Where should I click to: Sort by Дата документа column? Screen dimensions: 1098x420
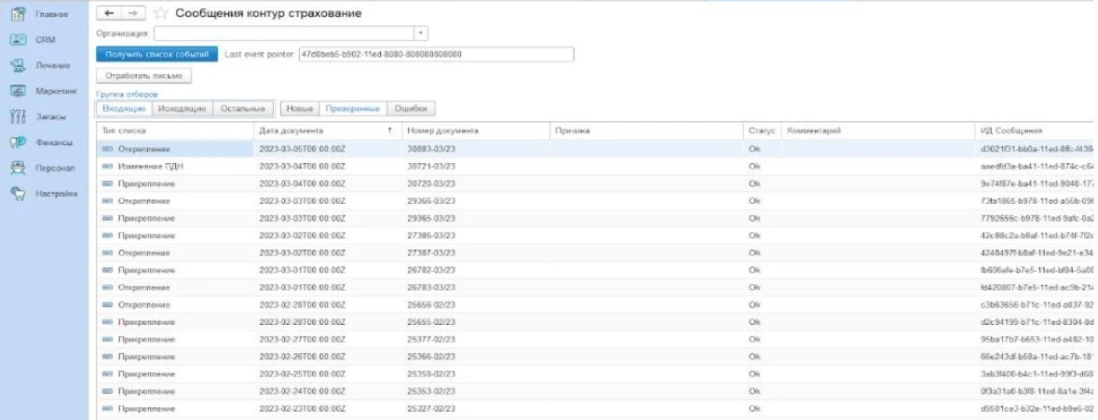(x=327, y=131)
